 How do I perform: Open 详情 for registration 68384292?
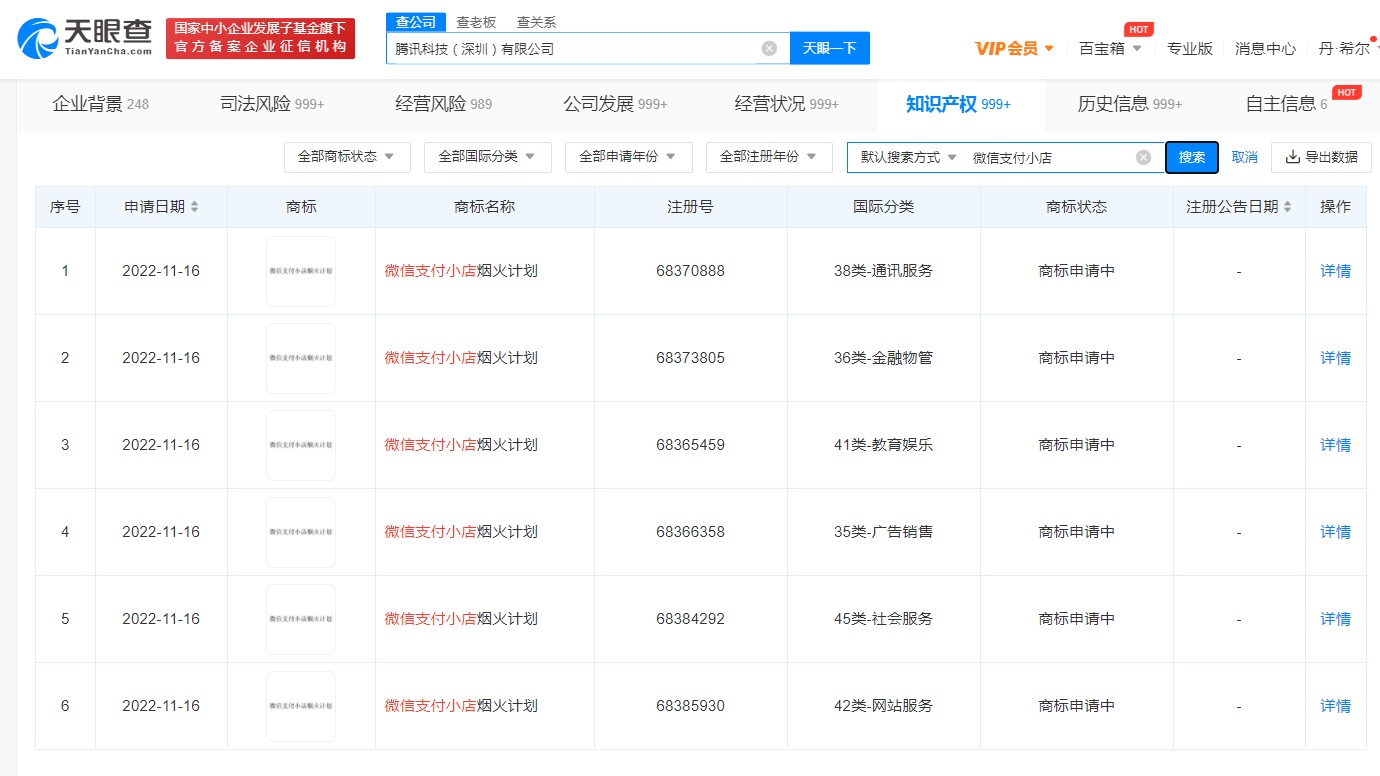coord(1335,619)
